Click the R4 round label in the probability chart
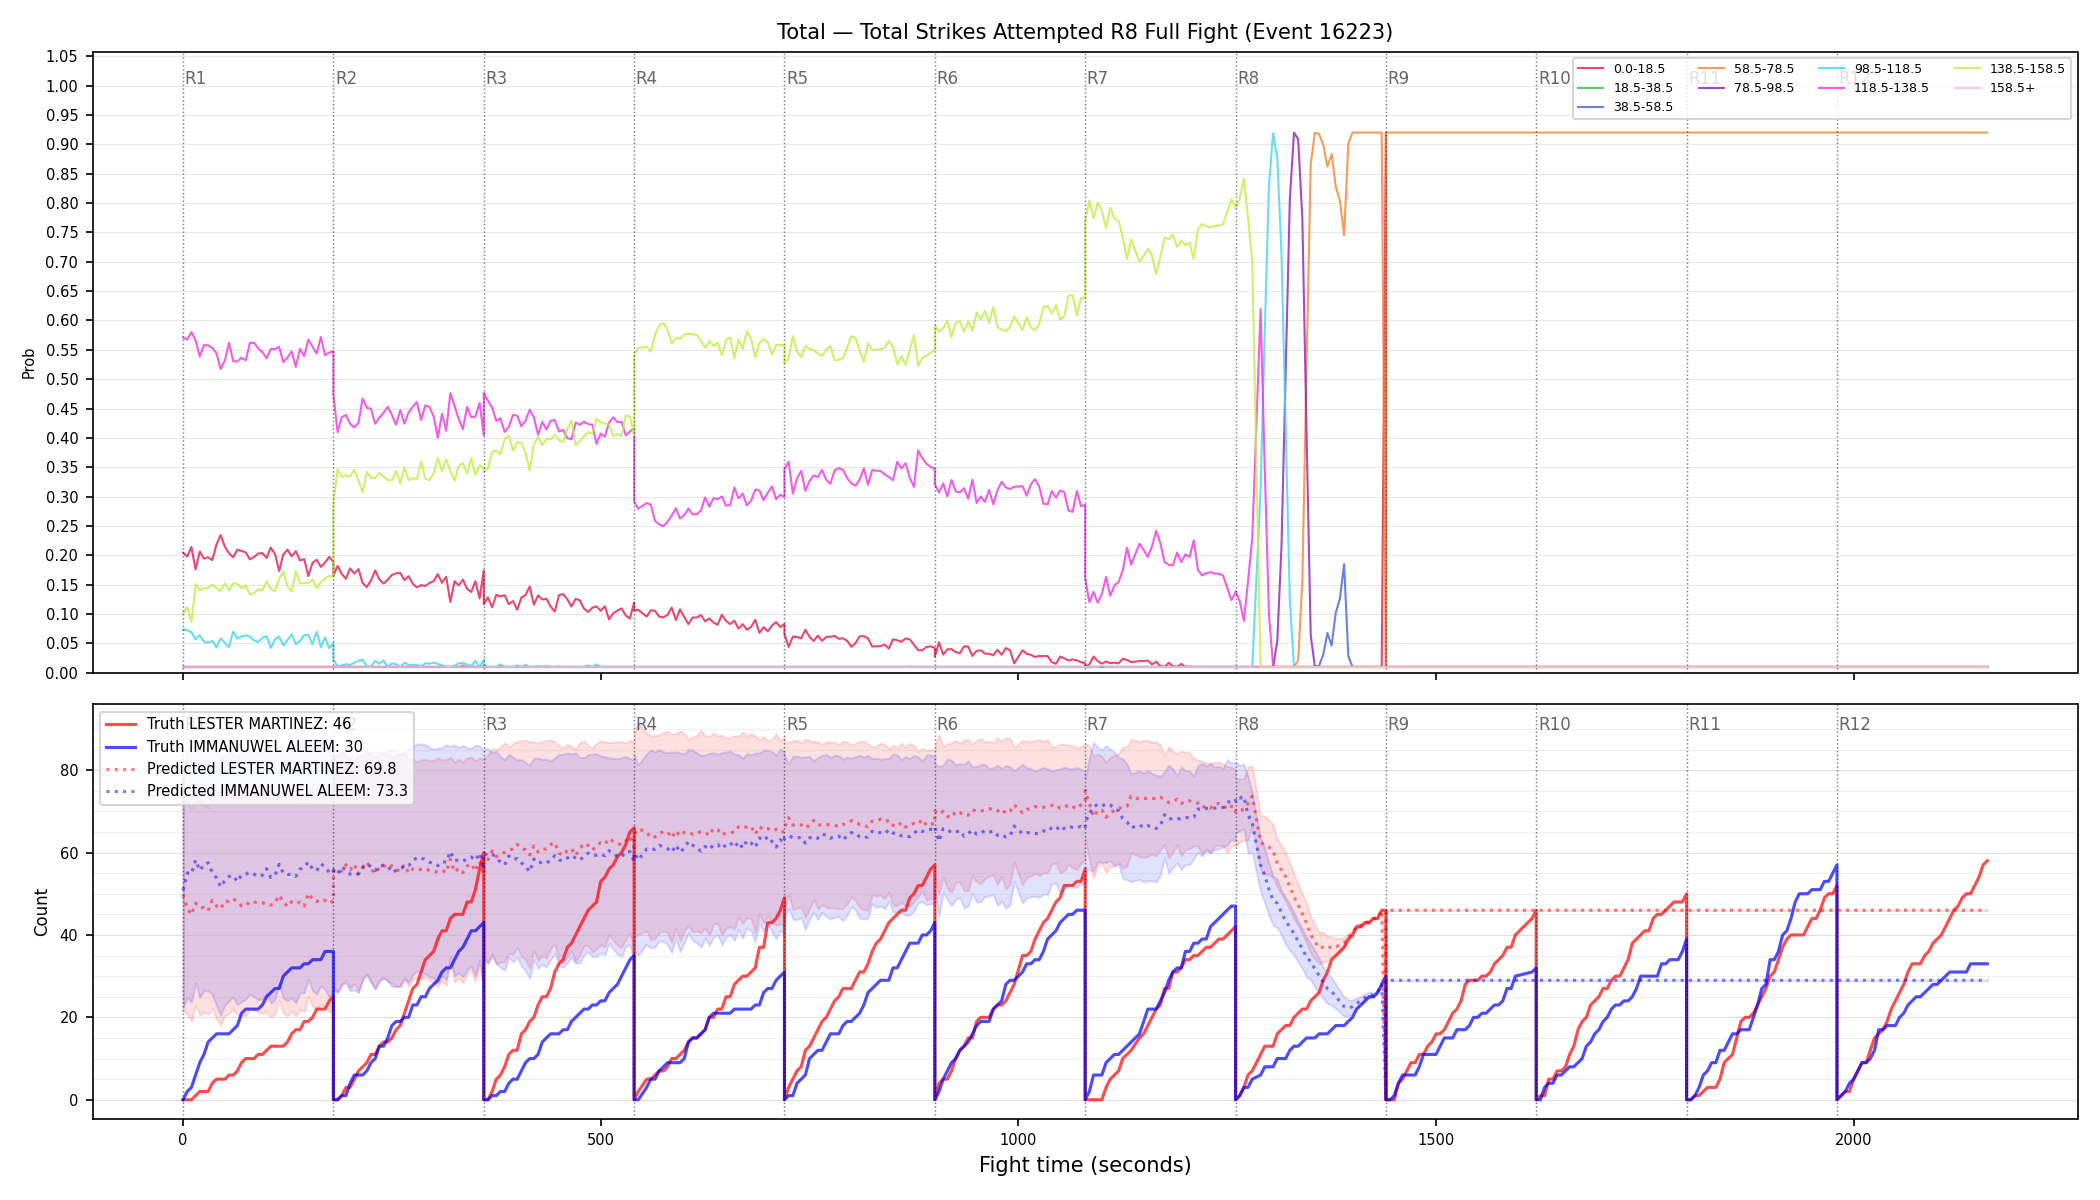 [646, 78]
